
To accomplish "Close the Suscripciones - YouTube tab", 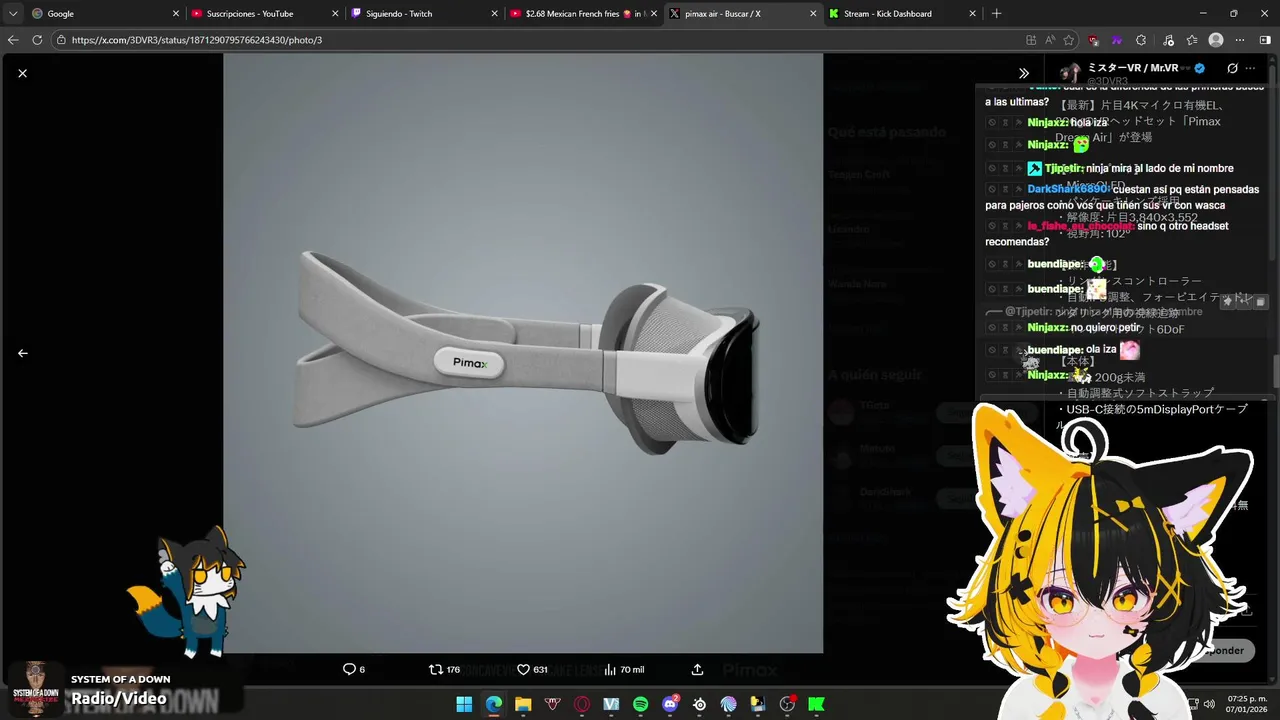I will pos(336,14).
